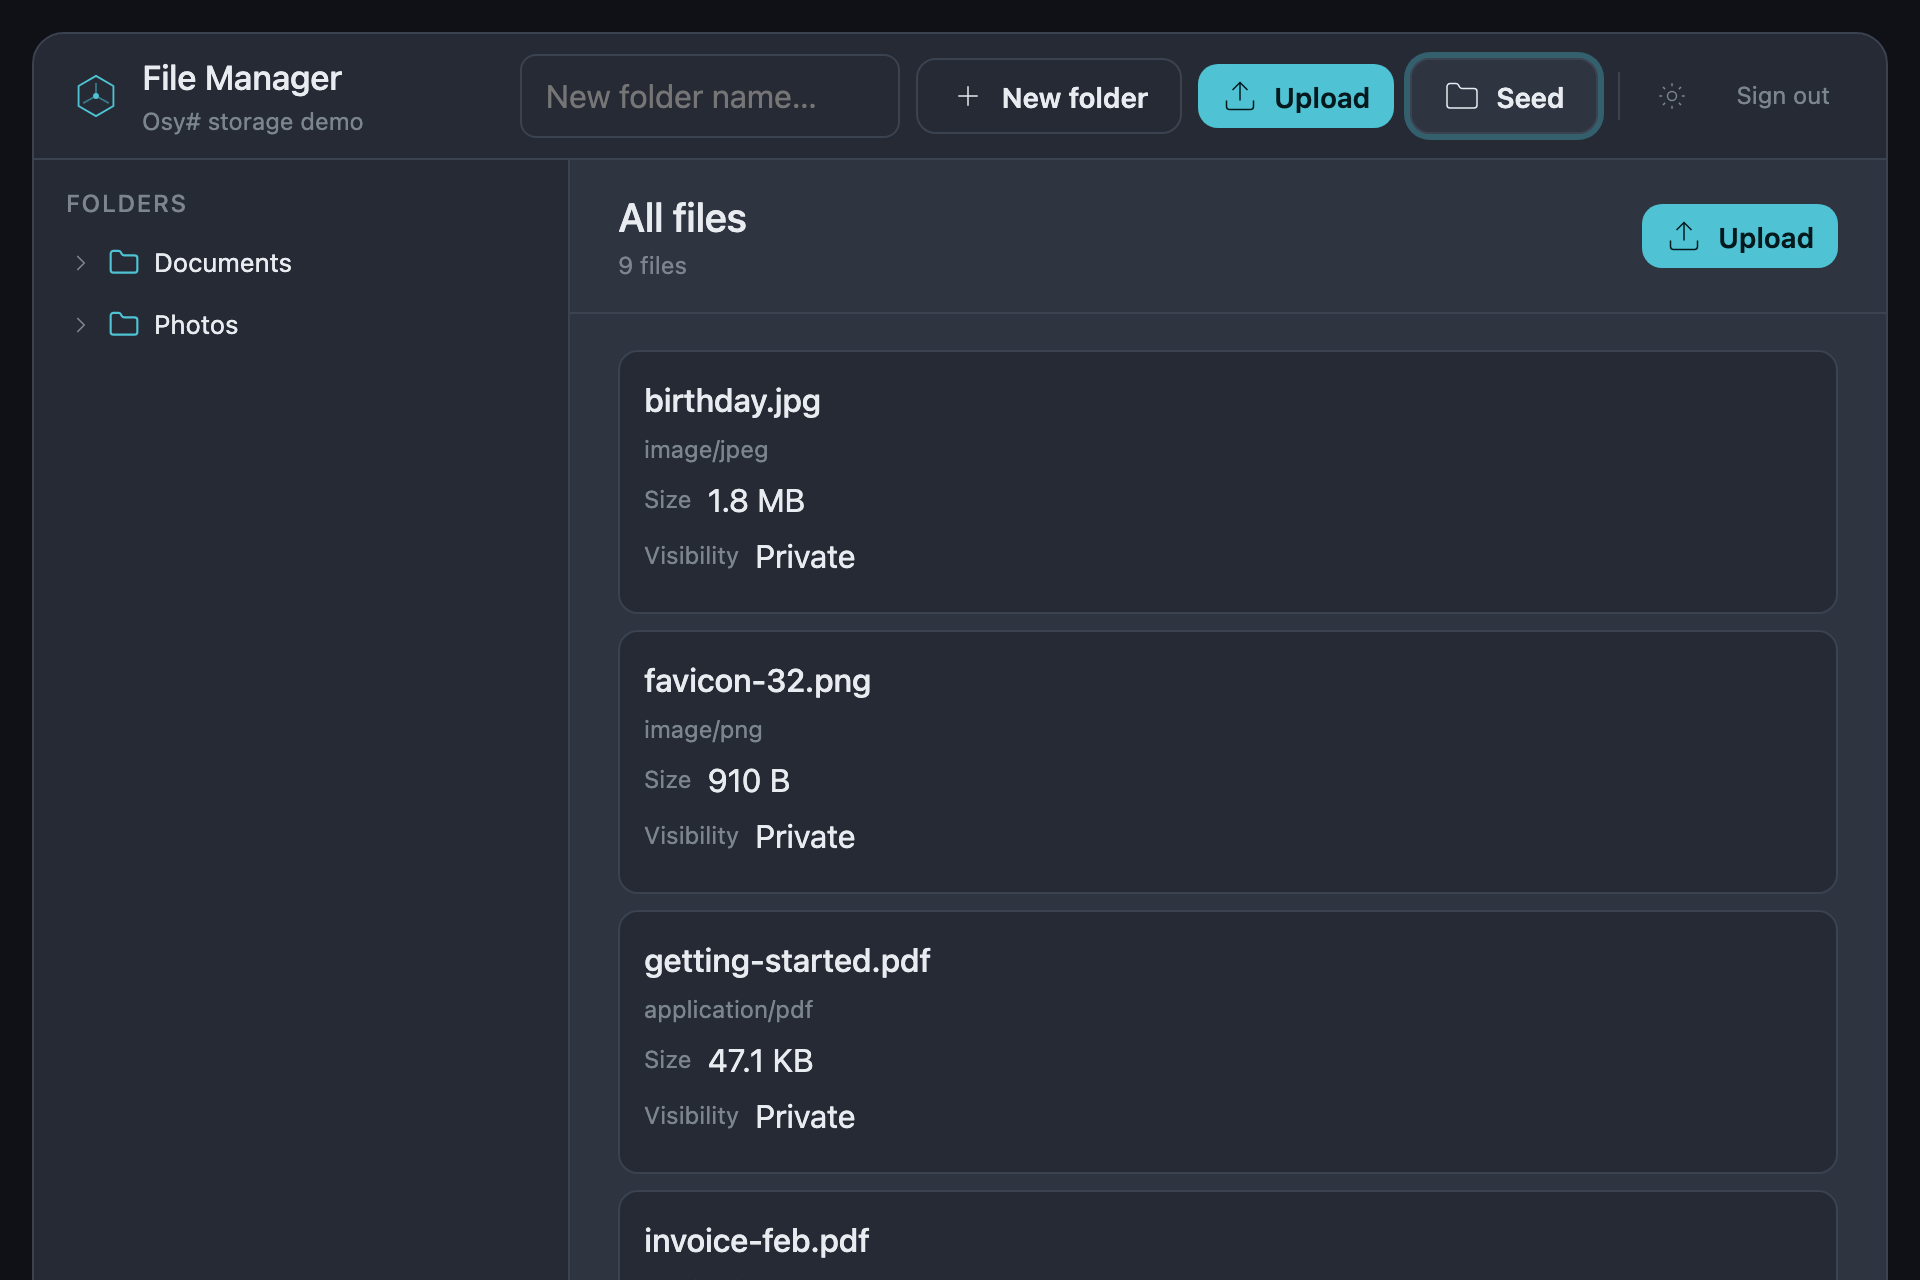The image size is (1920, 1280).
Task: Click the Photos folder icon
Action: click(124, 325)
